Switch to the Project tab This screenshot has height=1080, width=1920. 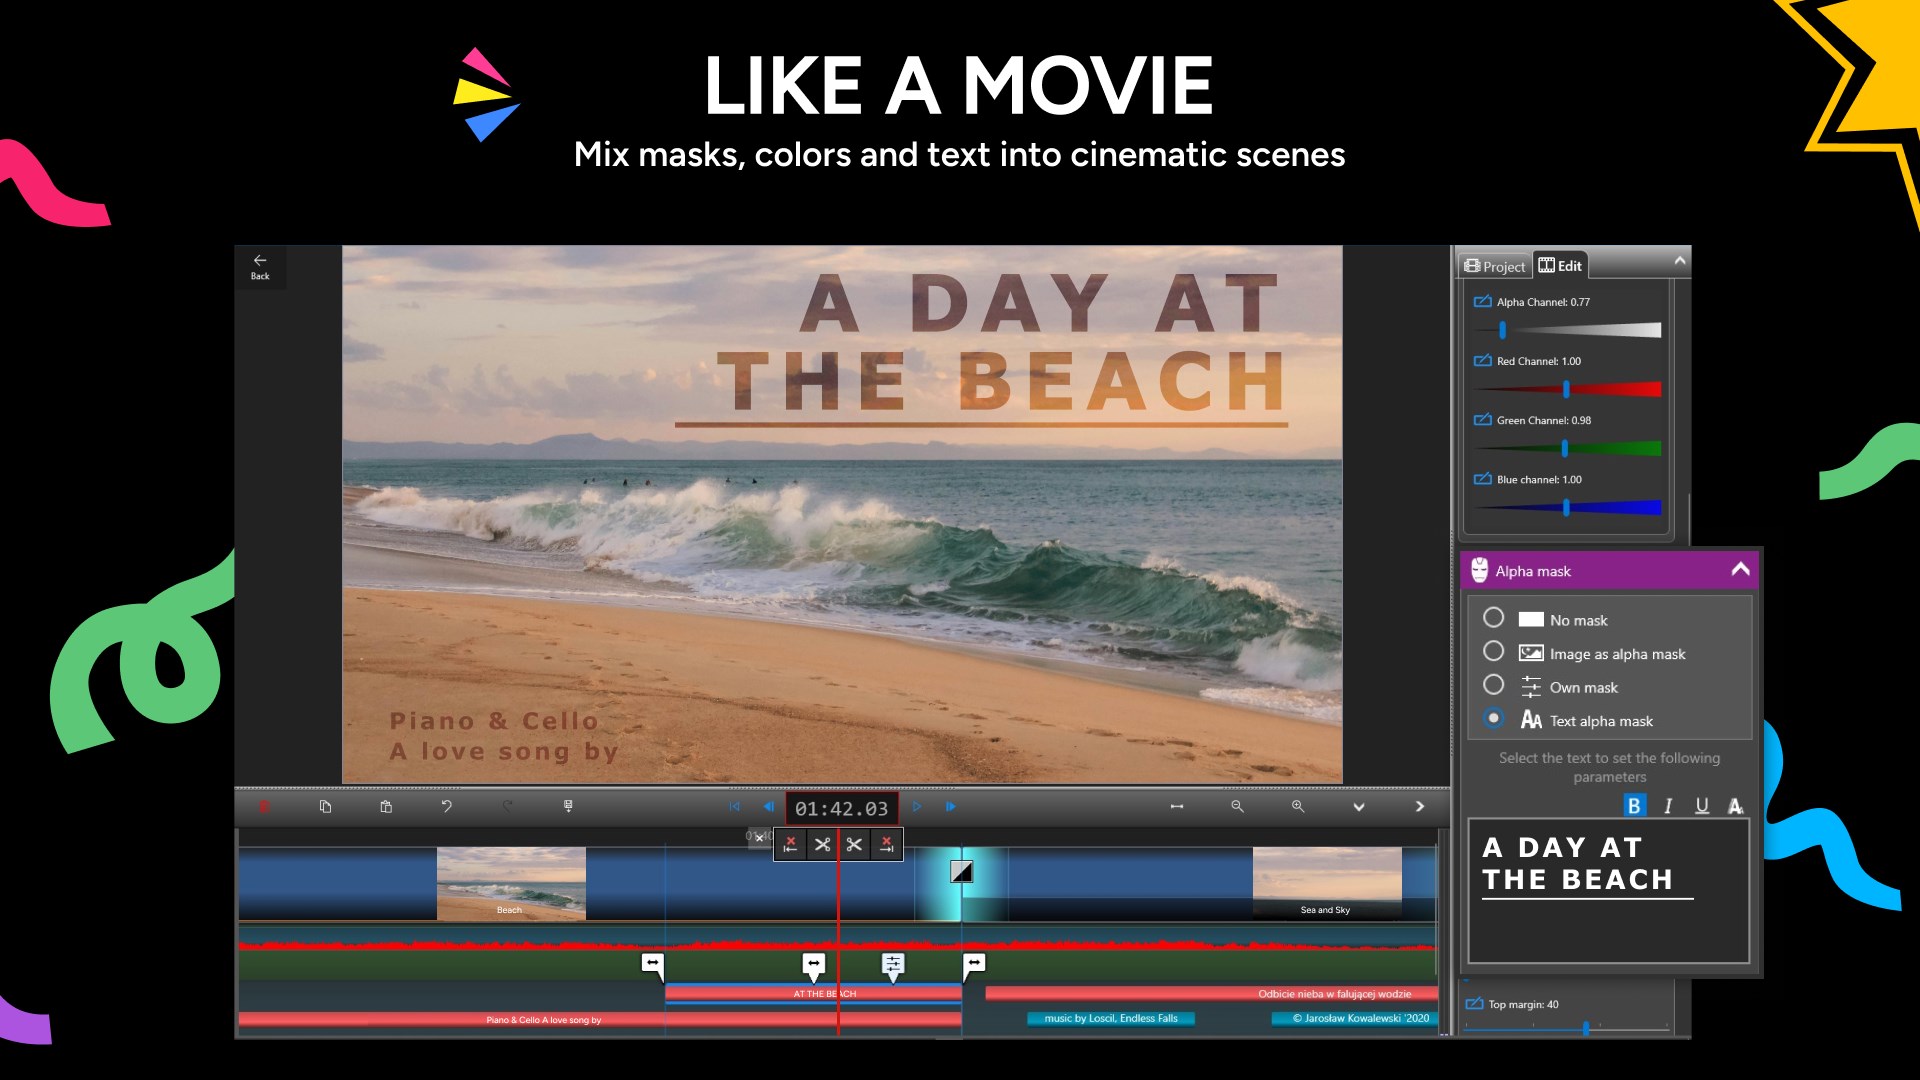click(x=1495, y=266)
